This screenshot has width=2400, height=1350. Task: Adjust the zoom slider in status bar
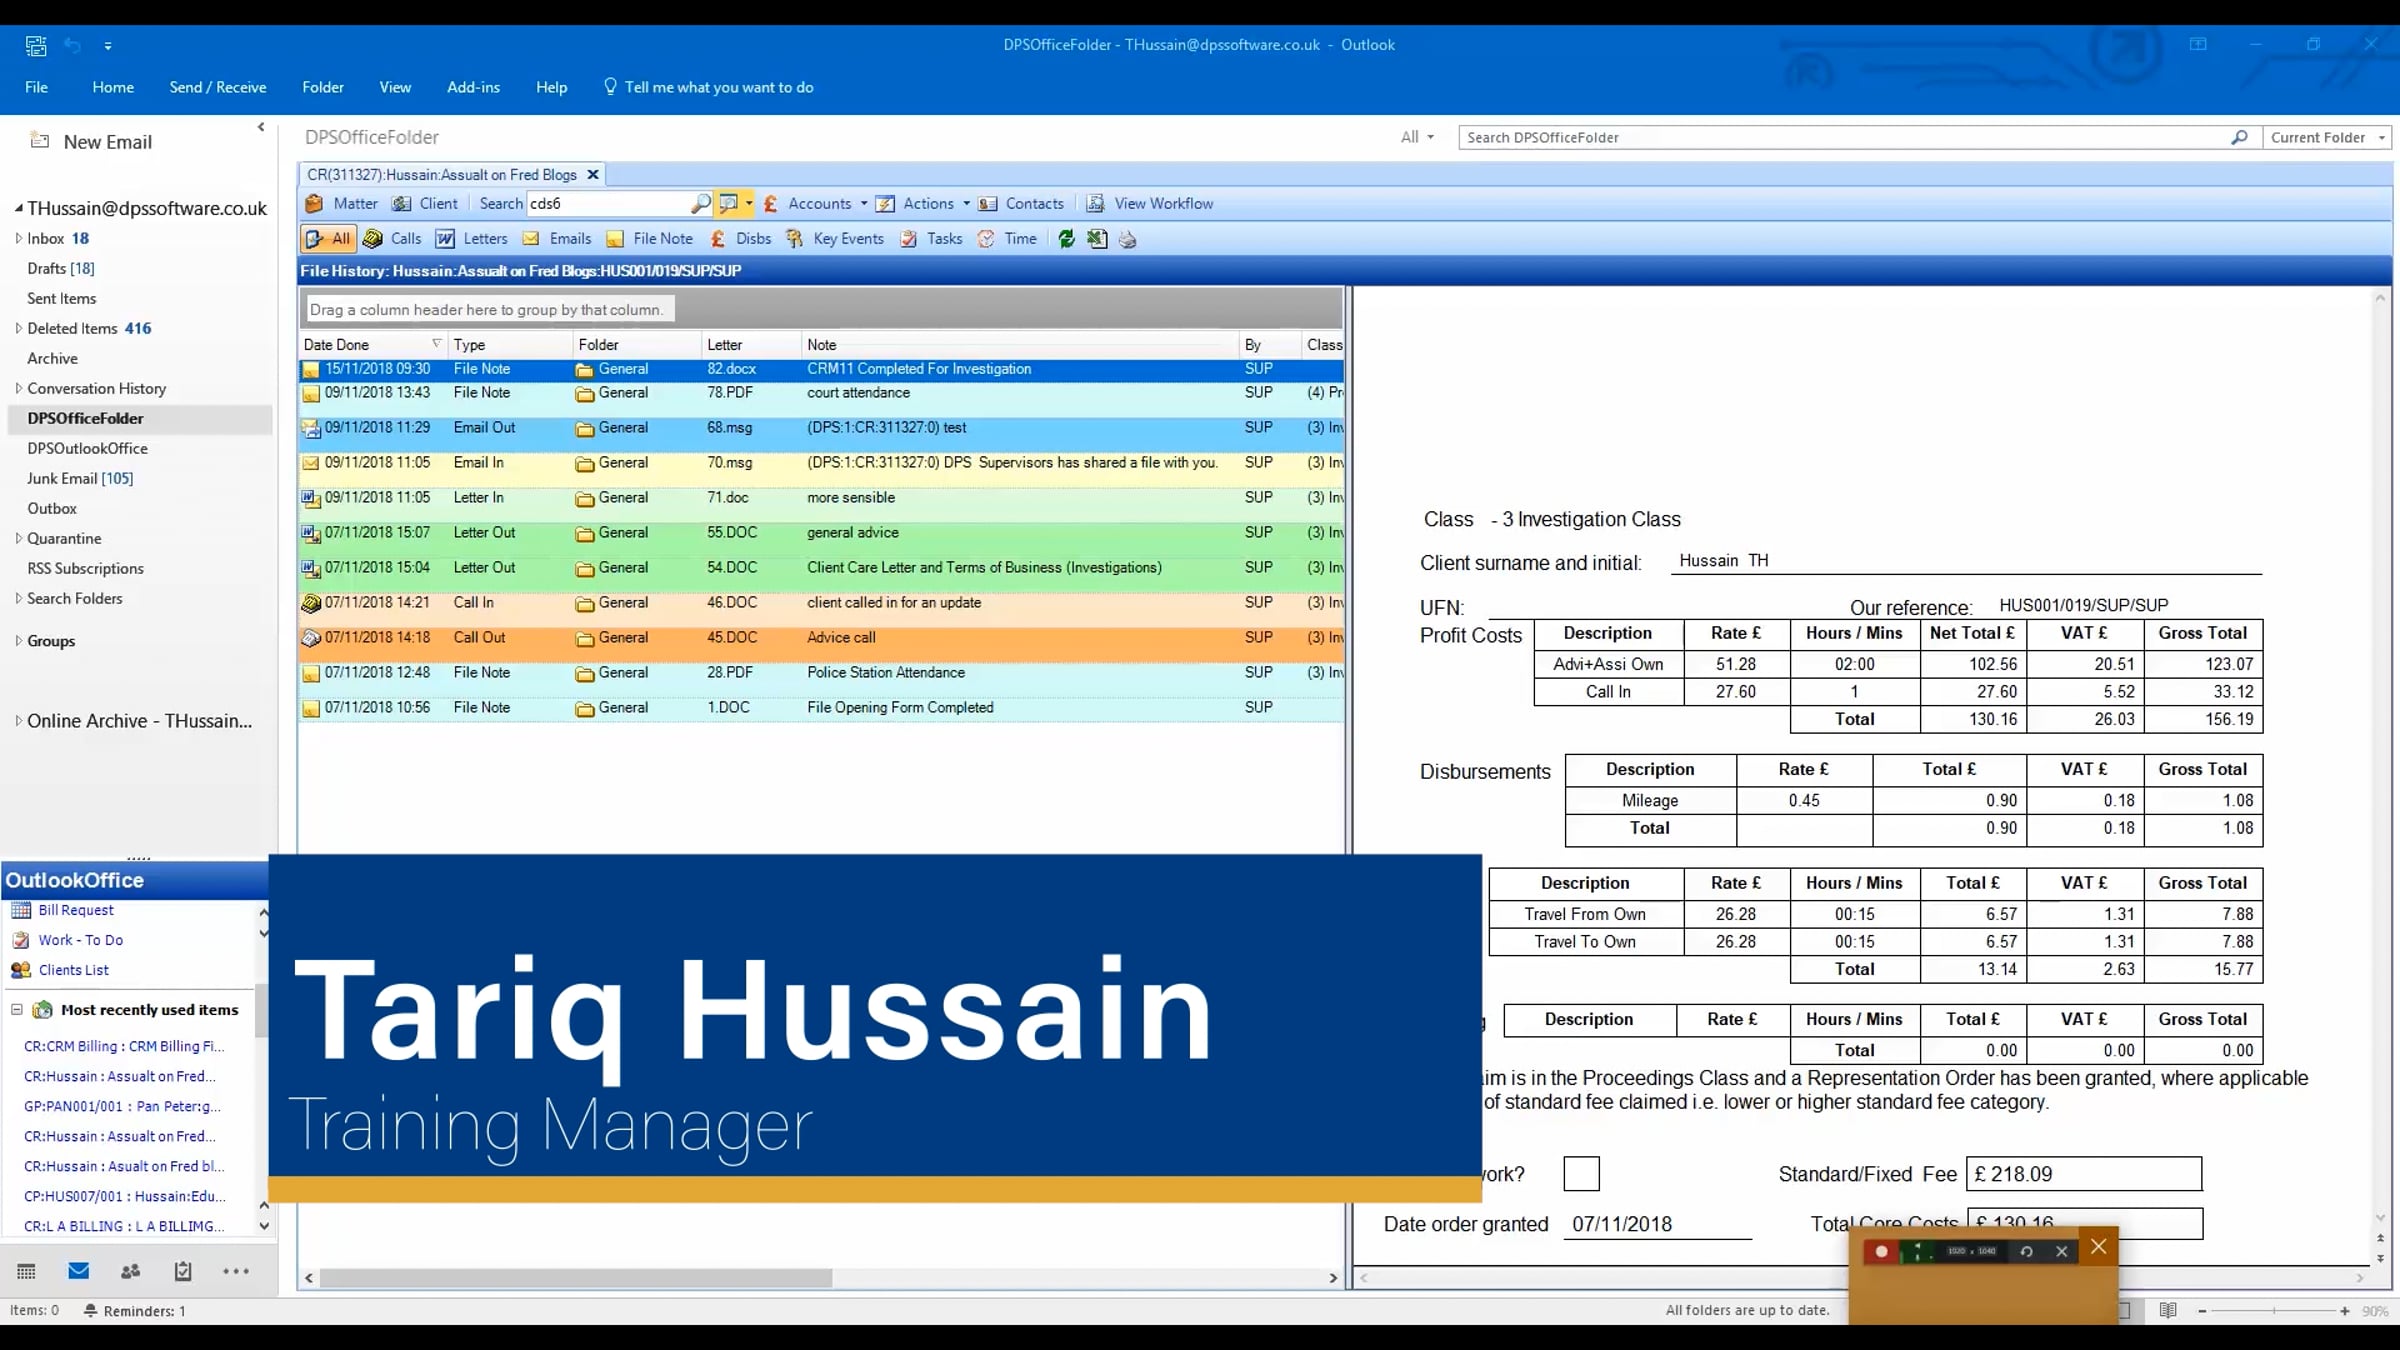coord(2273,1310)
